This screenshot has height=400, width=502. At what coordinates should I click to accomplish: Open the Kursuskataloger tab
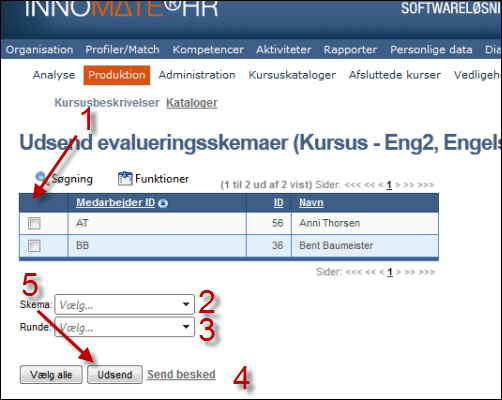click(292, 75)
